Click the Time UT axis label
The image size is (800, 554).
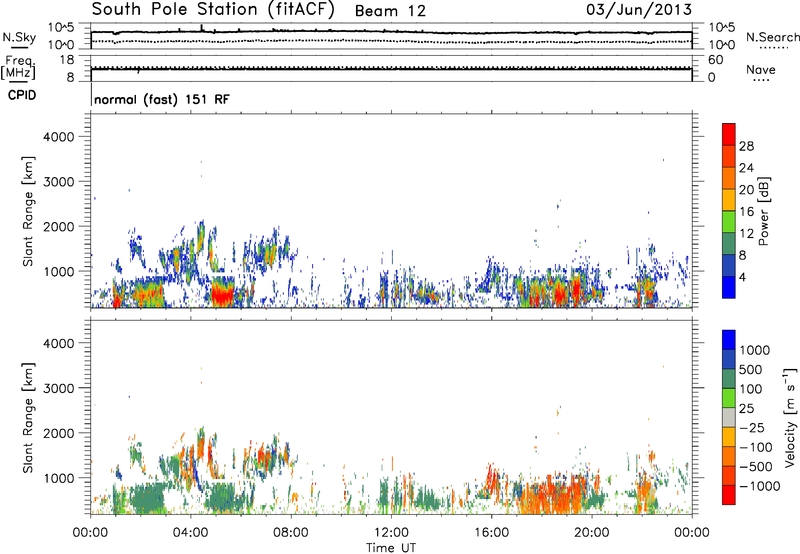[x=391, y=548]
